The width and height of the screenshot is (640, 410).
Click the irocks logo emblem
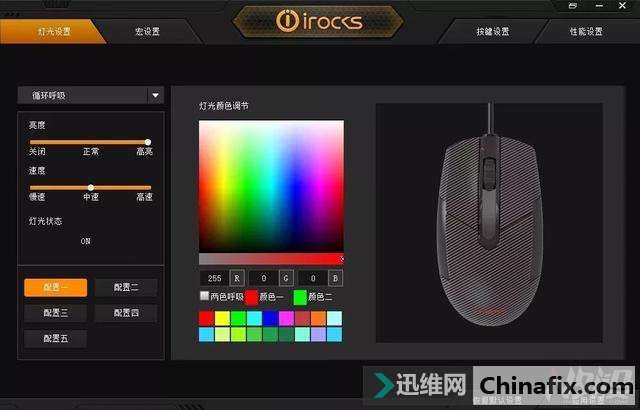(319, 21)
